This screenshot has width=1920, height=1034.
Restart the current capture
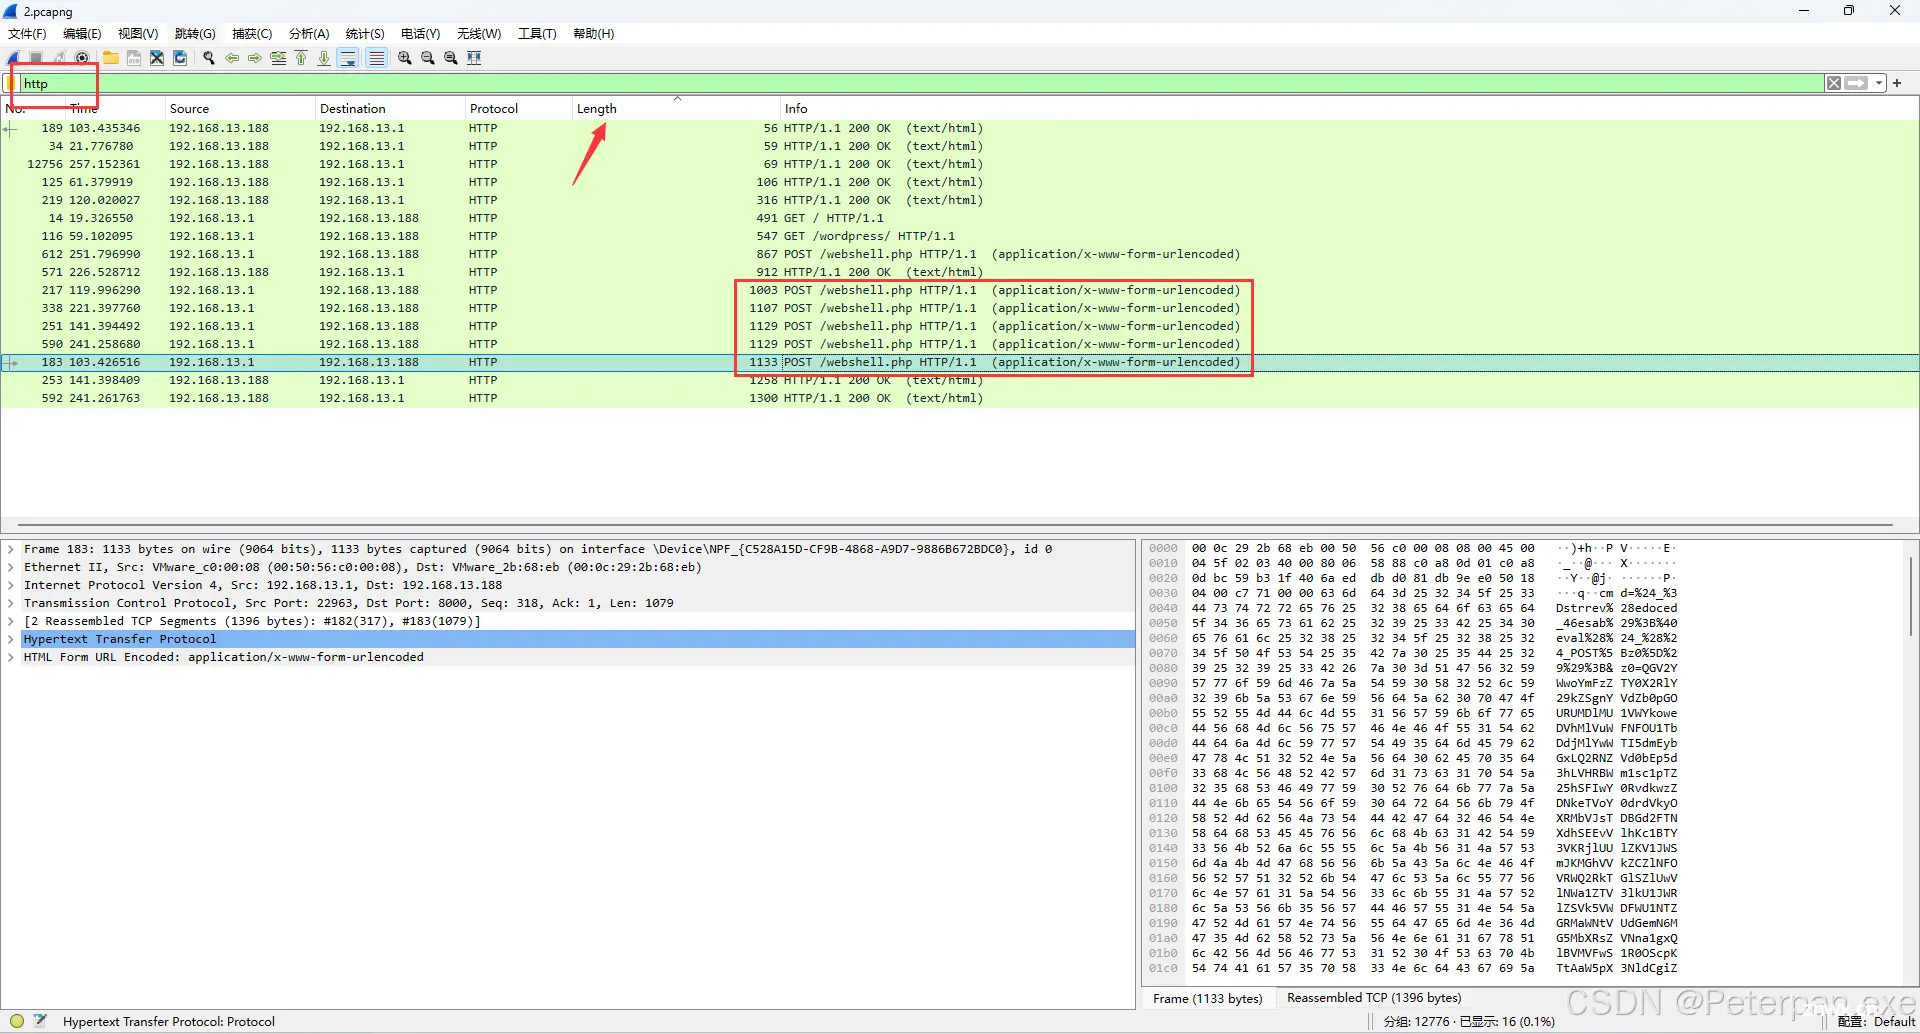(x=59, y=58)
